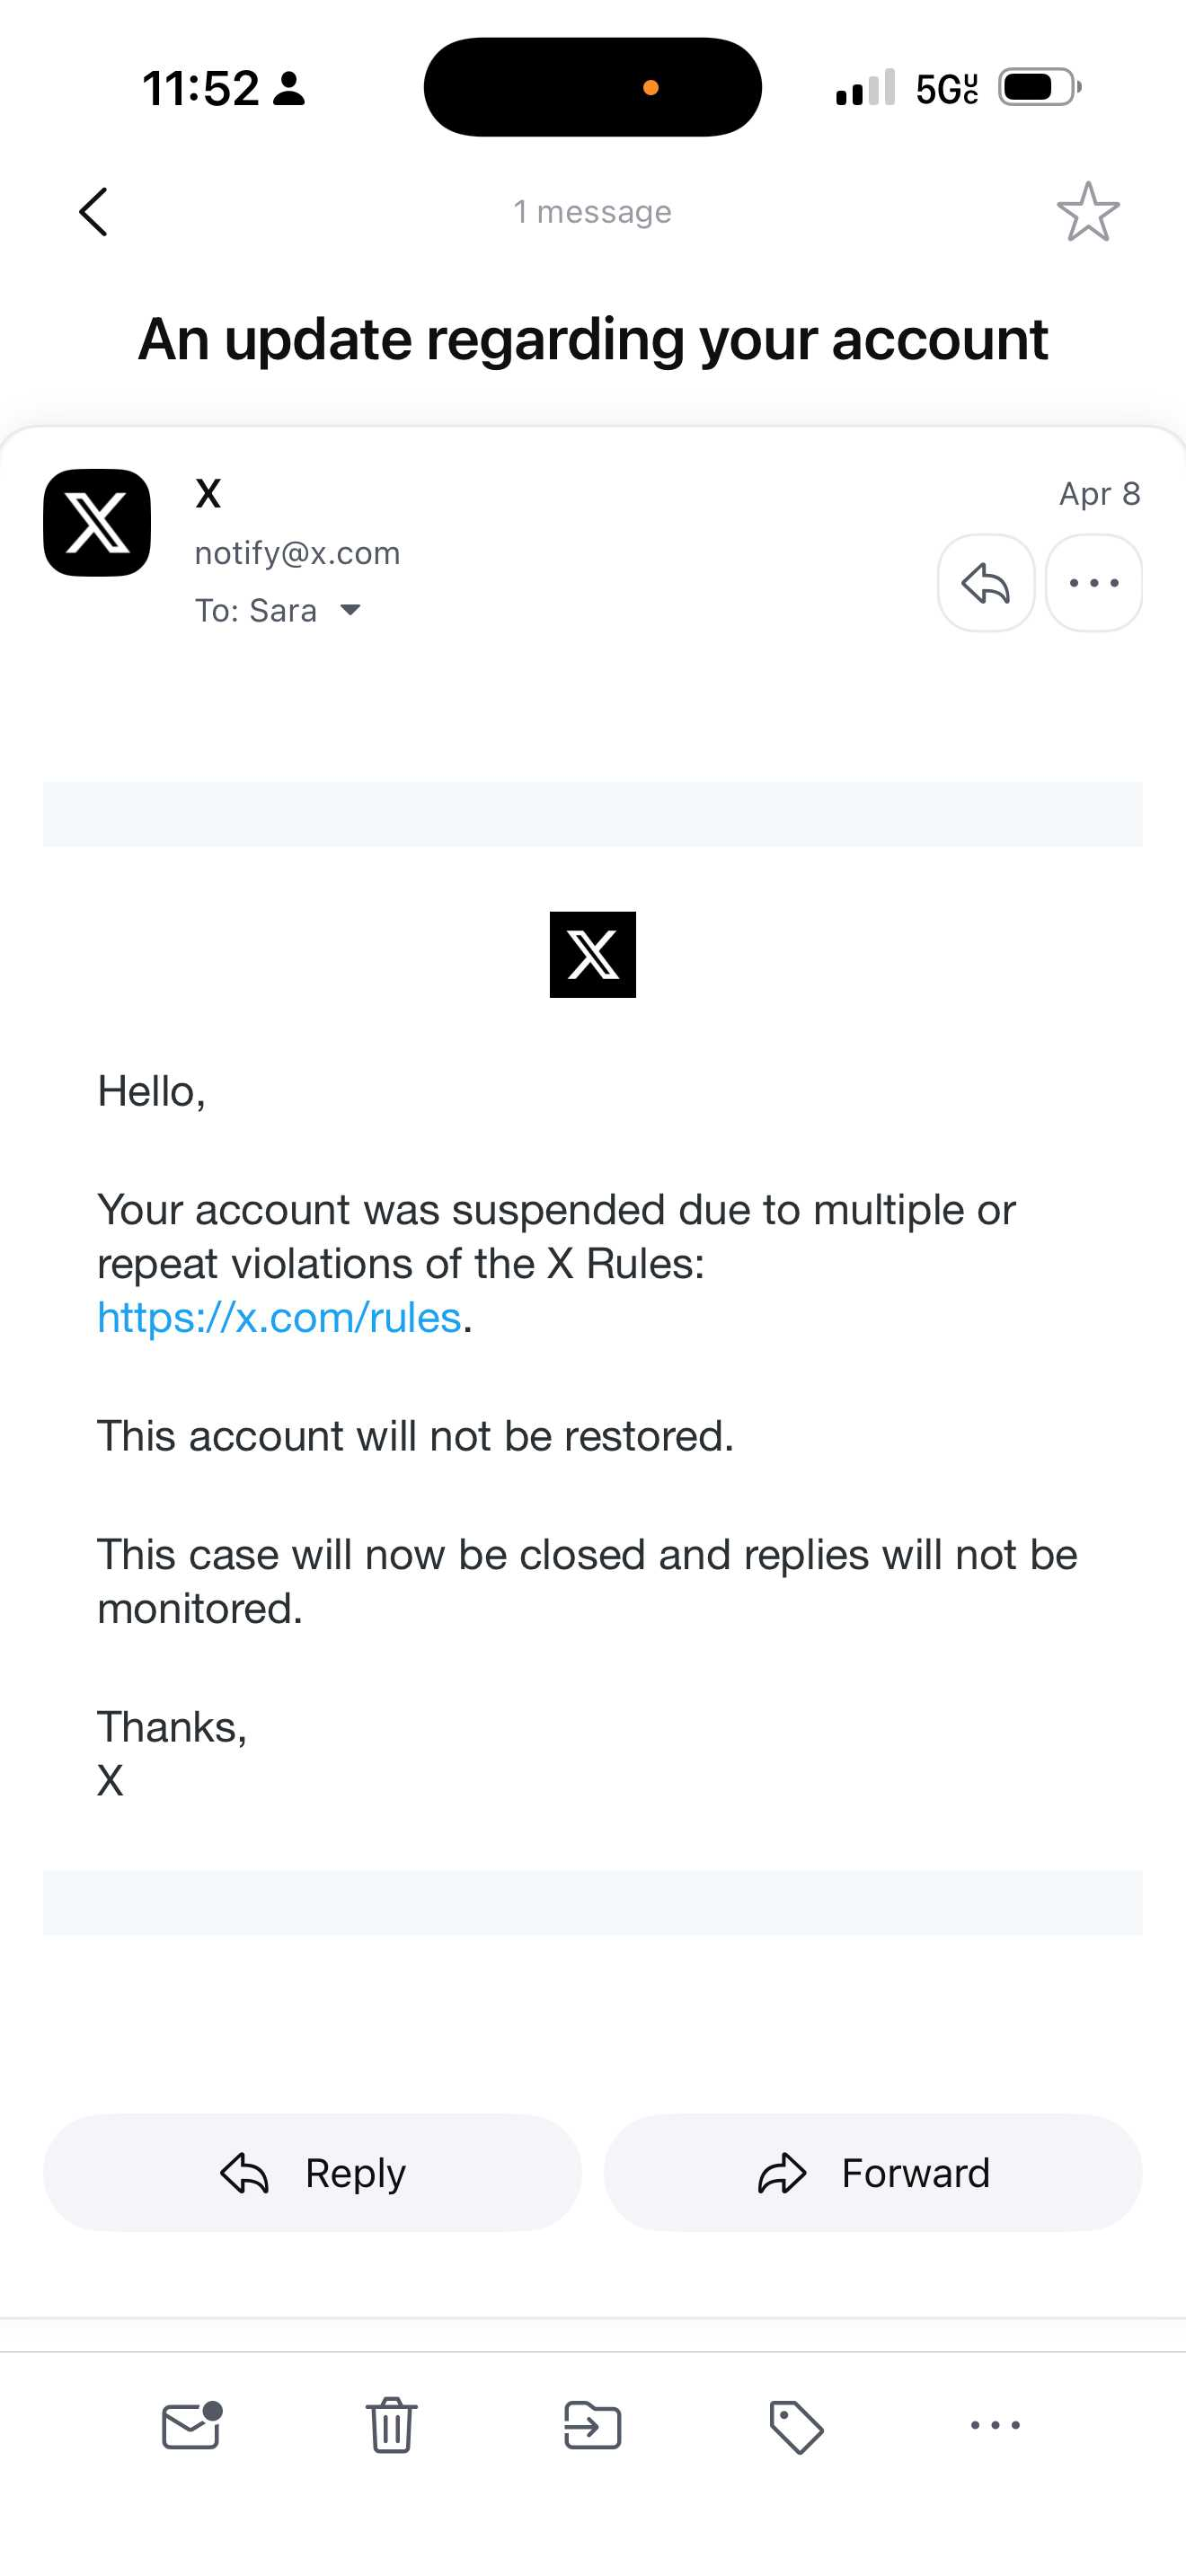Tap the X sender avatar
The height and width of the screenshot is (2576, 1186).
pos(97,522)
